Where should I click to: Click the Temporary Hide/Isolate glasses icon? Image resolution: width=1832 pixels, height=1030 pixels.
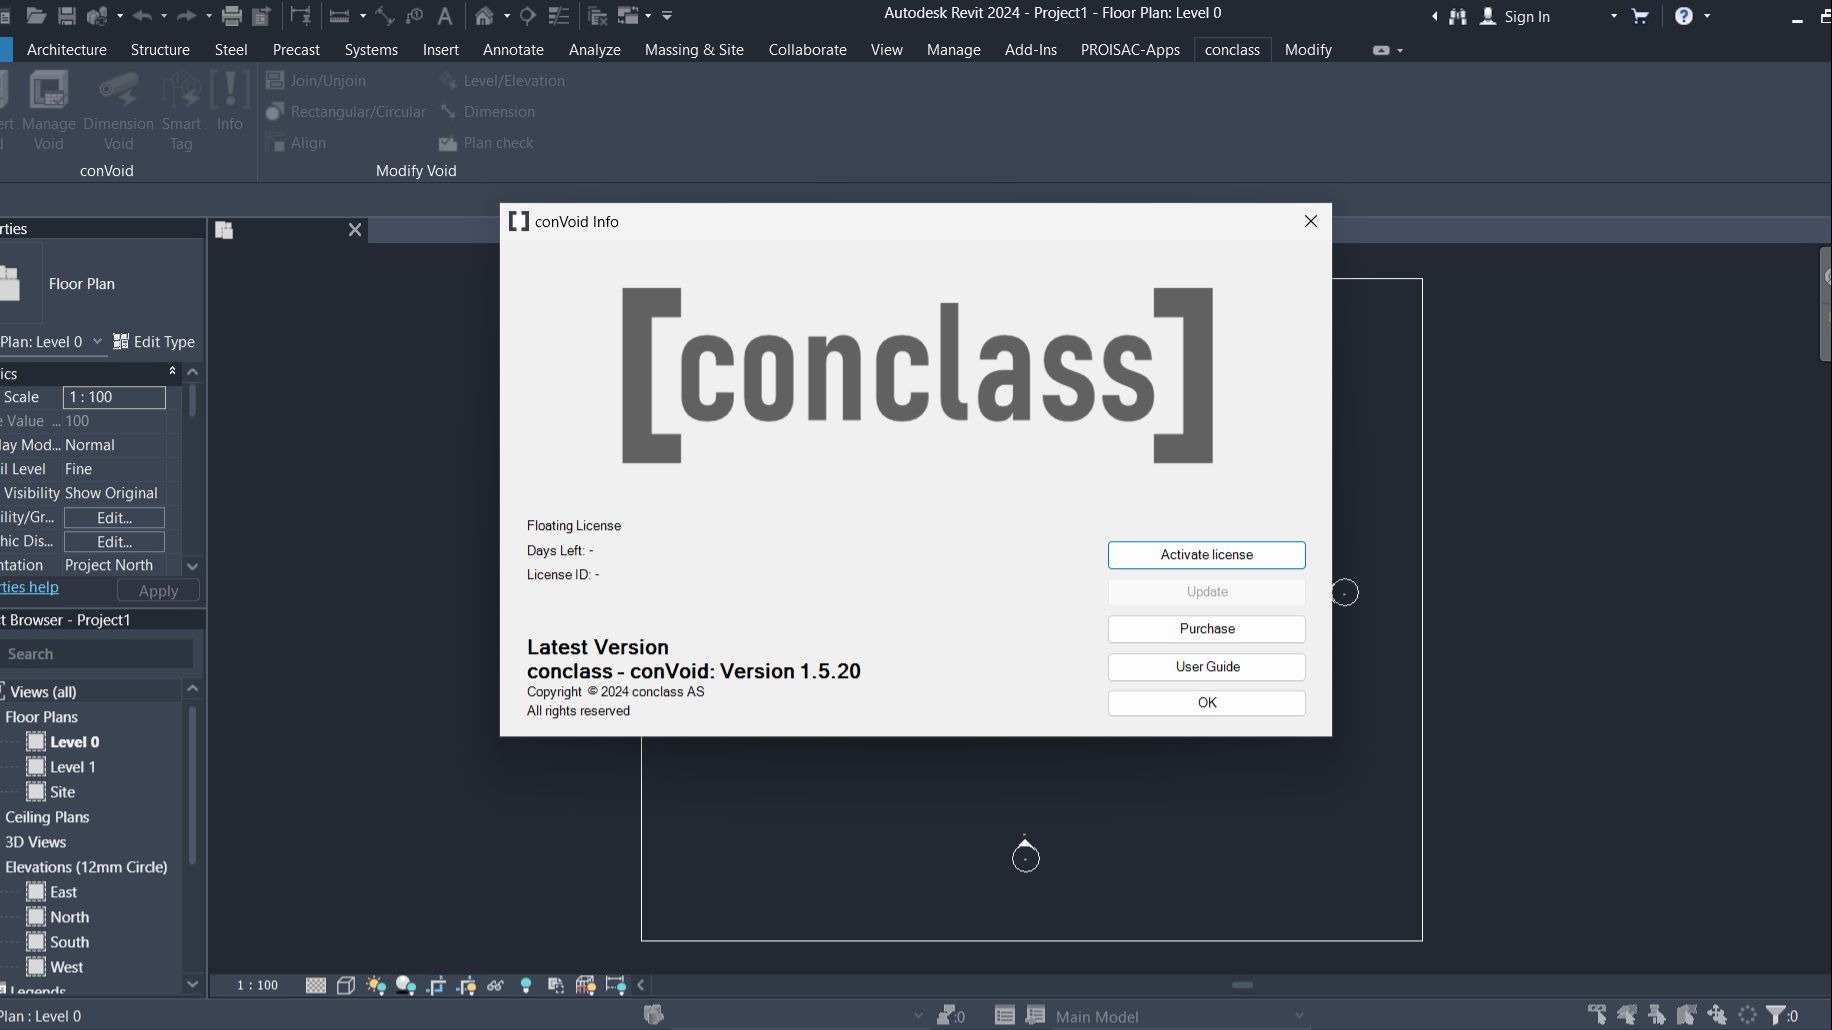point(496,986)
